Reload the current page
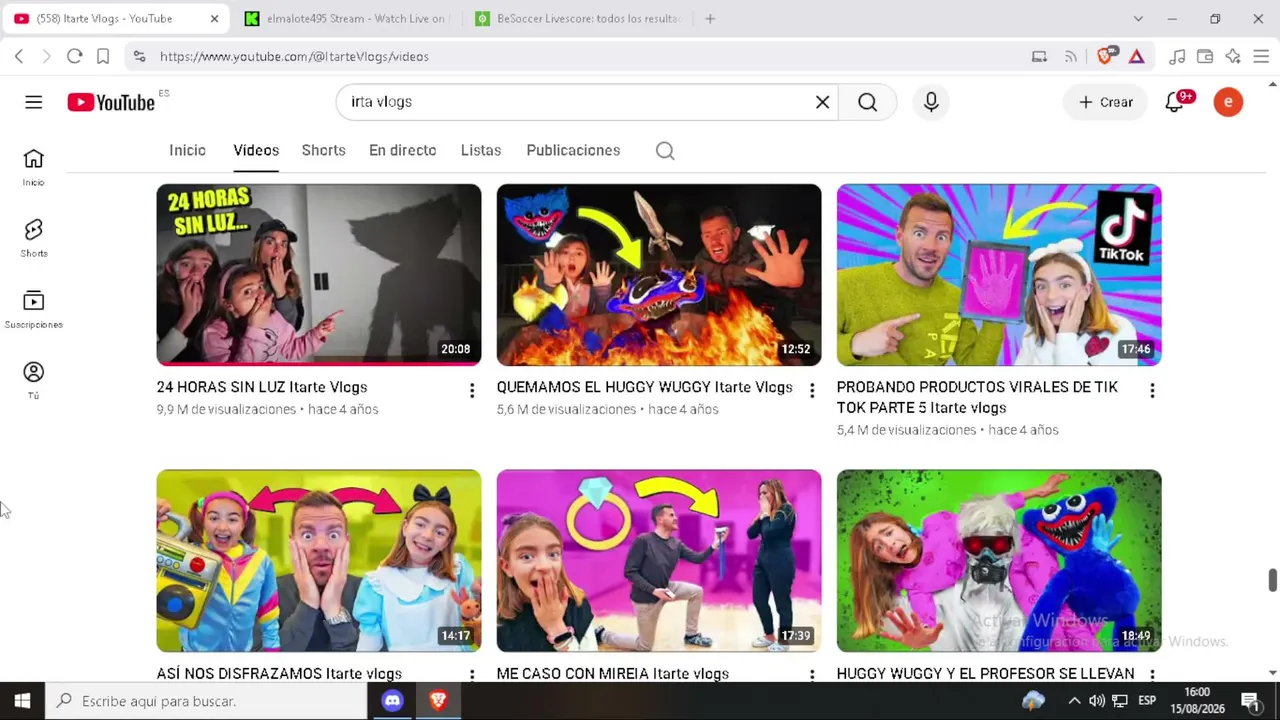 (x=74, y=57)
